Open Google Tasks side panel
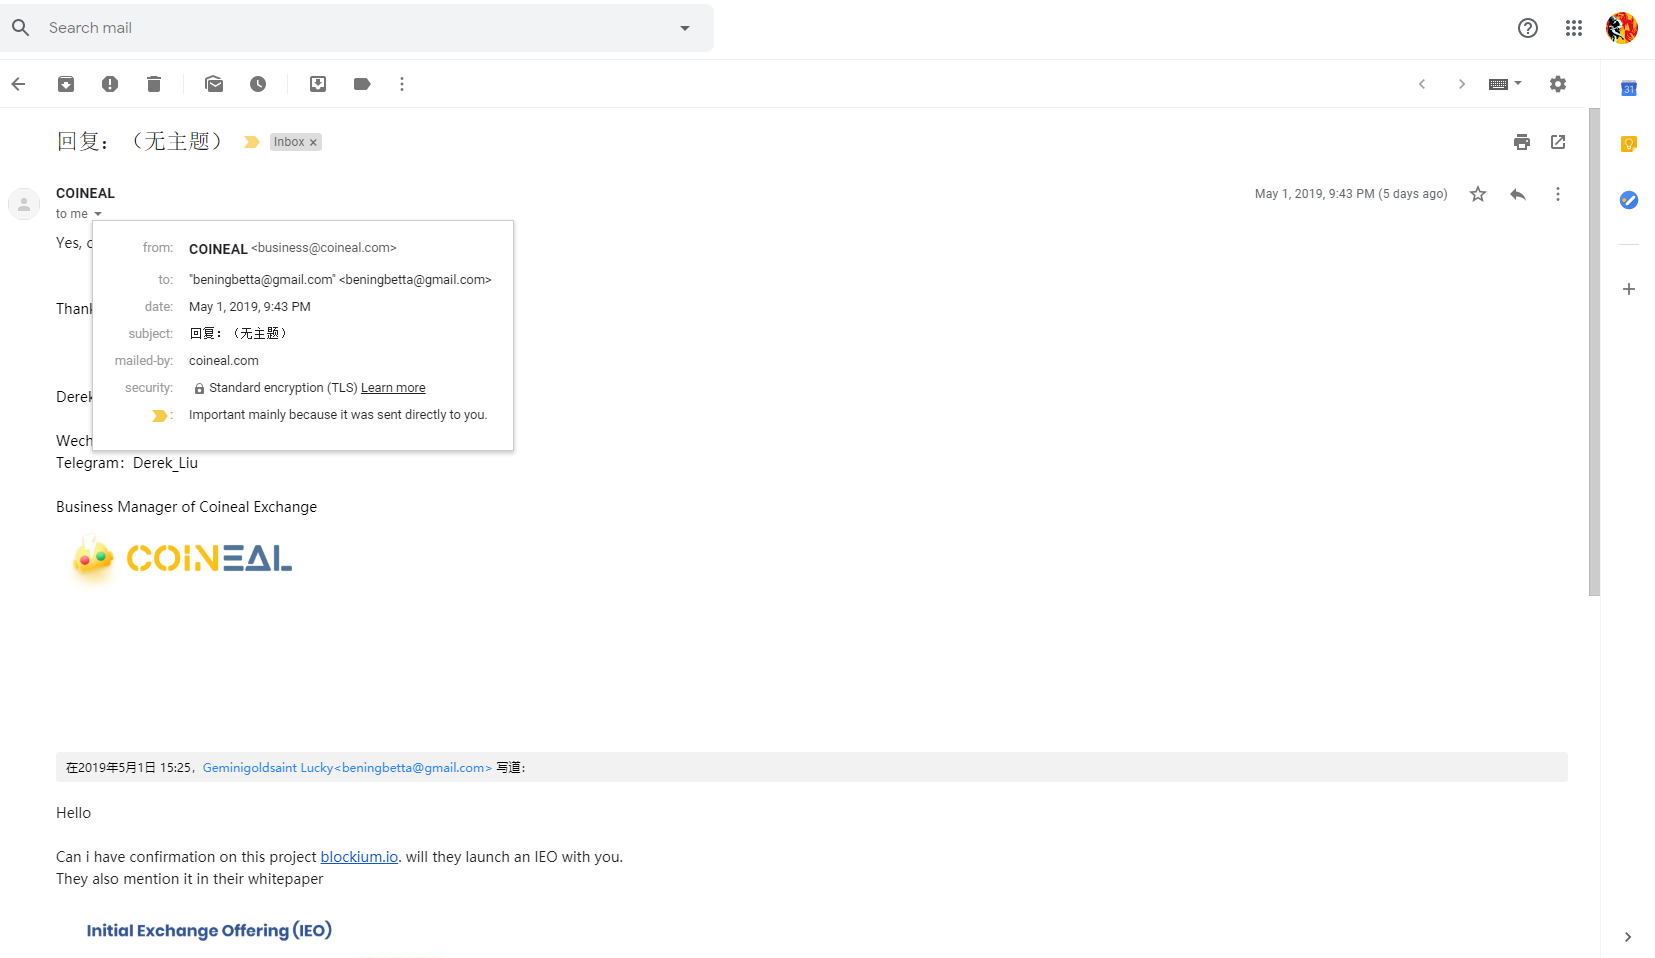 point(1629,200)
